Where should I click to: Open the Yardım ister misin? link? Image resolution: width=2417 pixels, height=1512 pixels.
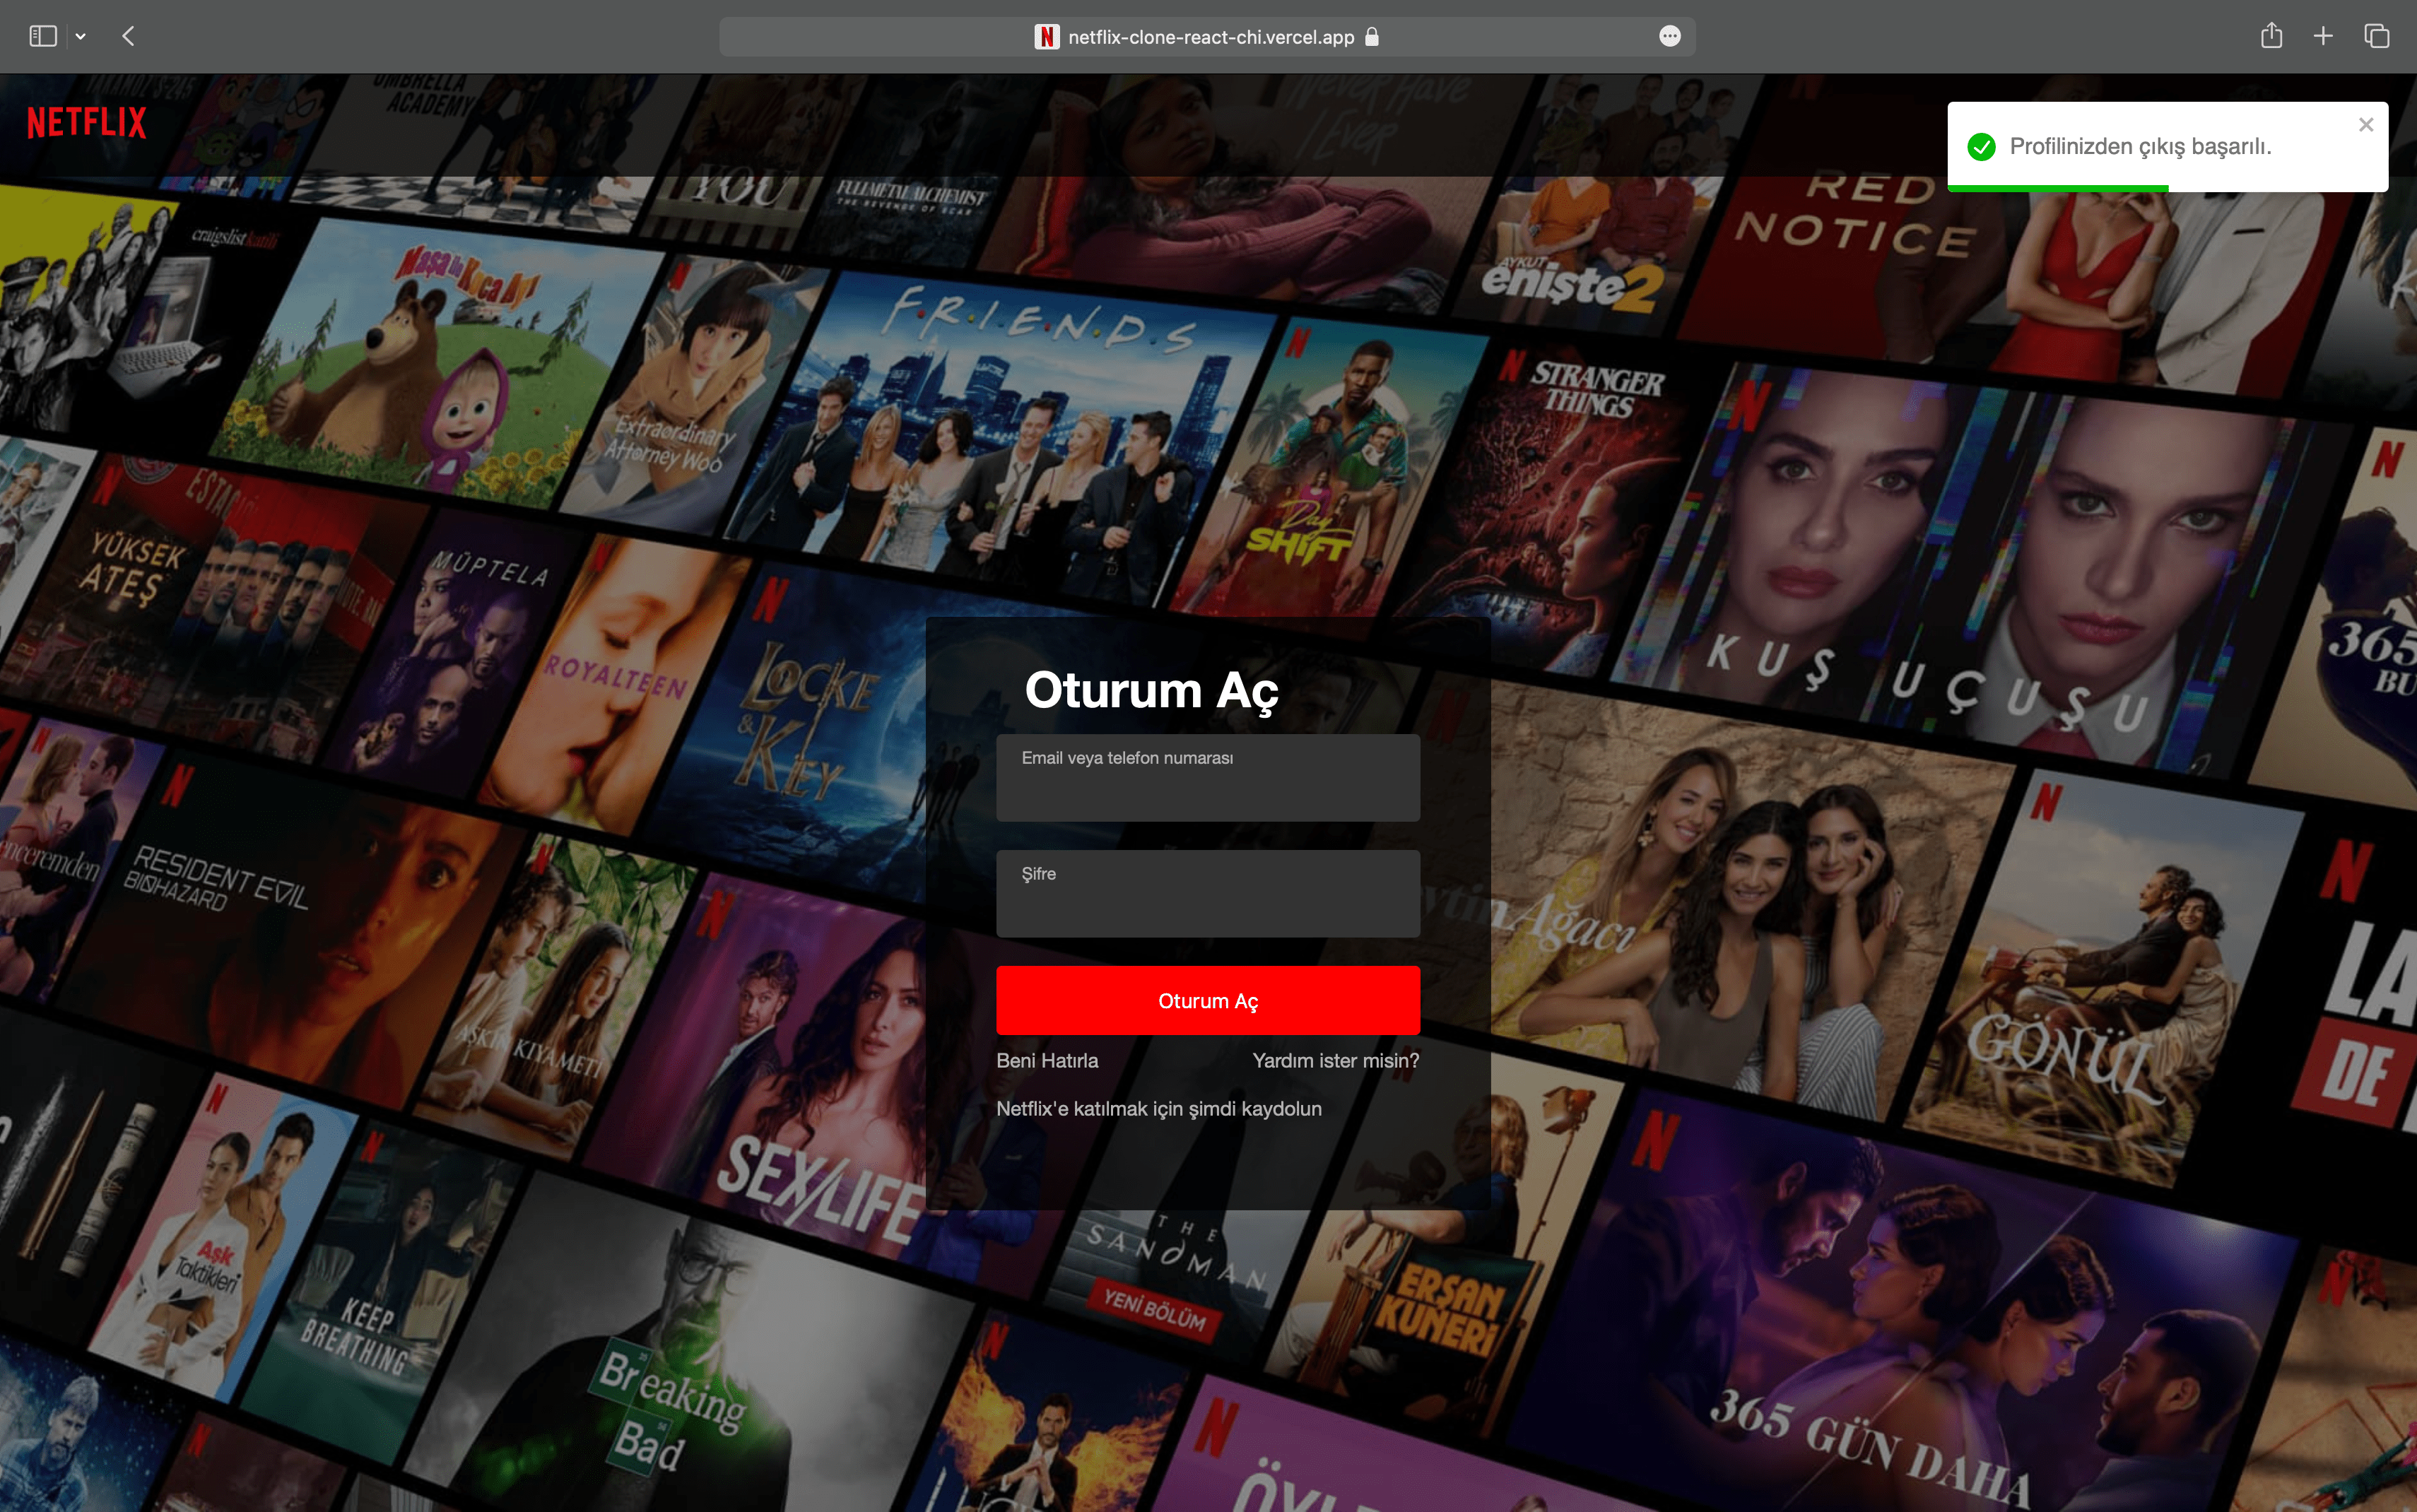pos(1335,1061)
